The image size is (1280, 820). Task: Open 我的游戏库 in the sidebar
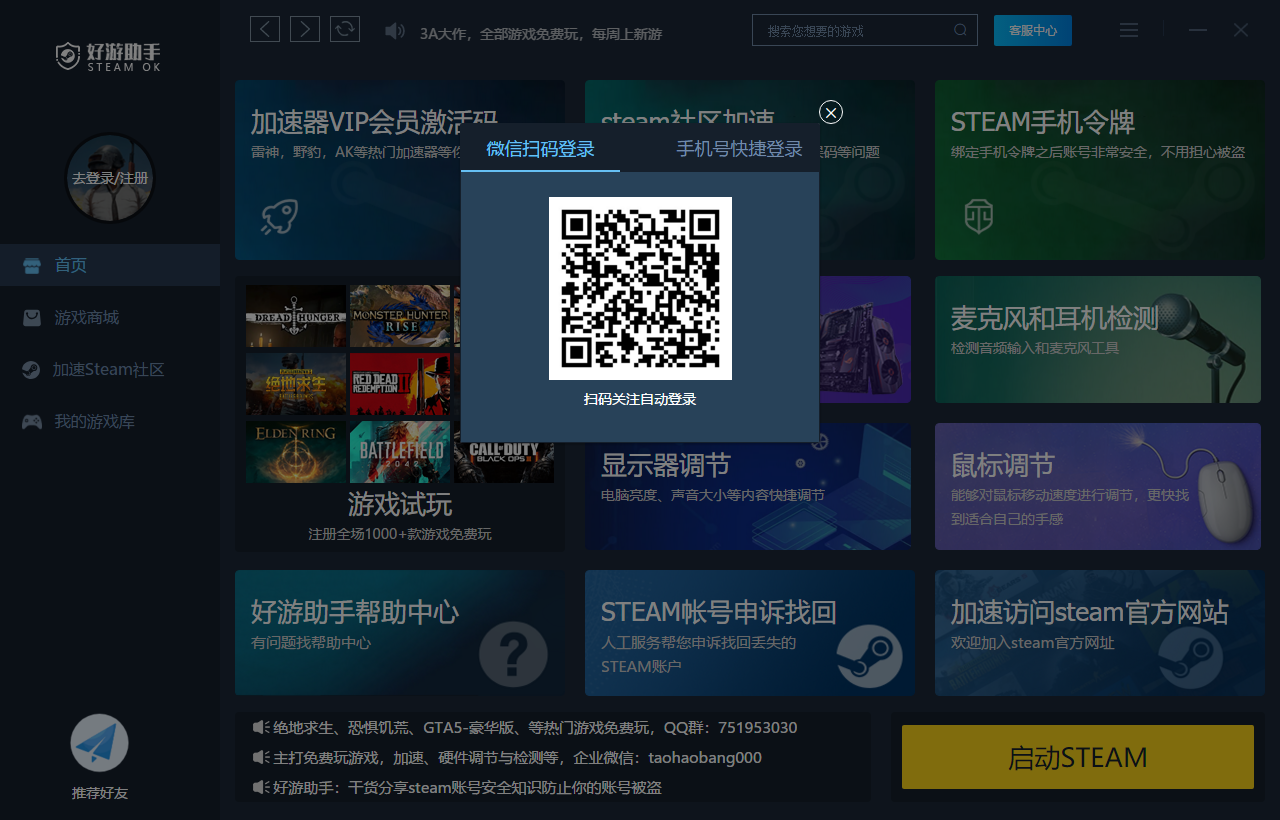pyautogui.click(x=110, y=422)
